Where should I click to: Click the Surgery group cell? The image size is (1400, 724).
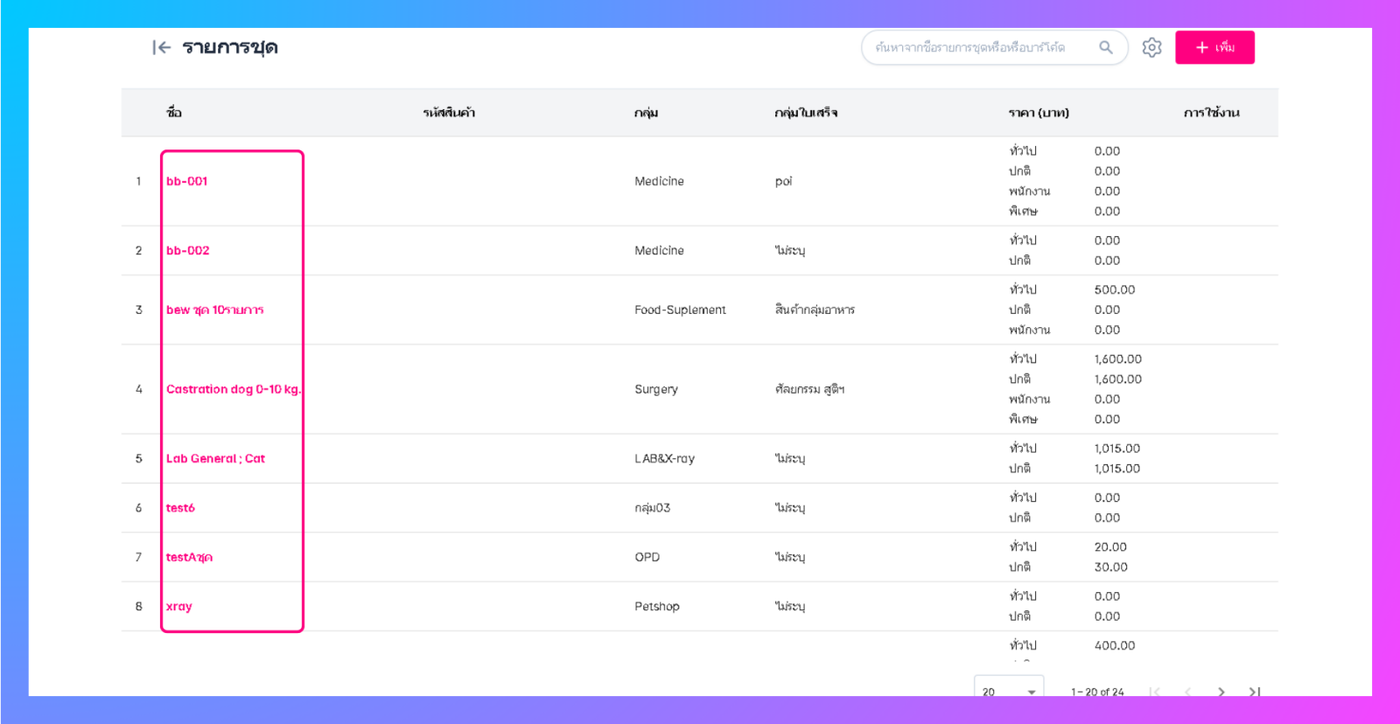point(656,389)
